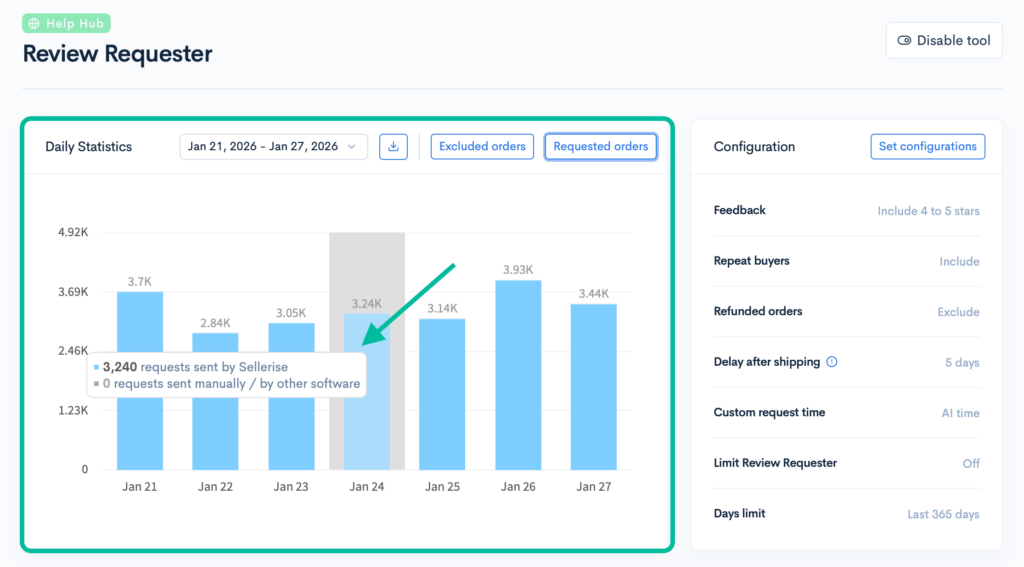Switch to Requested orders view
The width and height of the screenshot is (1024, 567).
point(600,147)
